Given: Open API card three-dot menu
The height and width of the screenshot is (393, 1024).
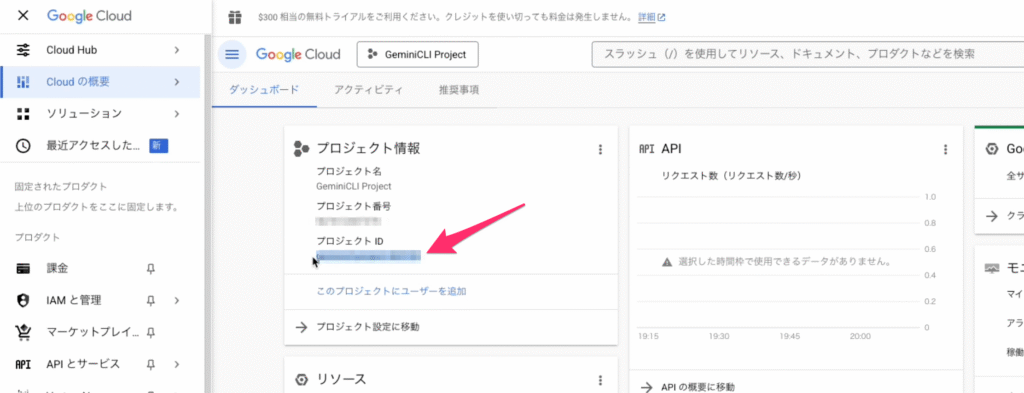Looking at the screenshot, I should tap(944, 149).
